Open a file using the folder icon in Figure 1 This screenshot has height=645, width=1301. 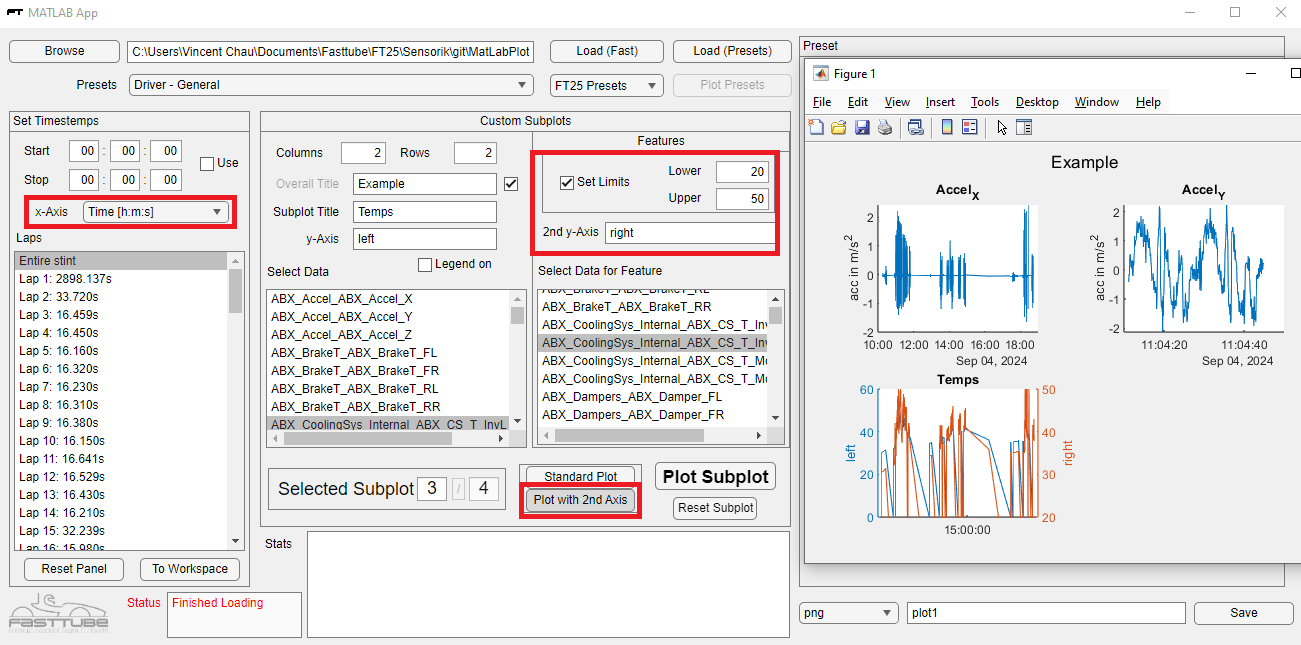point(838,127)
